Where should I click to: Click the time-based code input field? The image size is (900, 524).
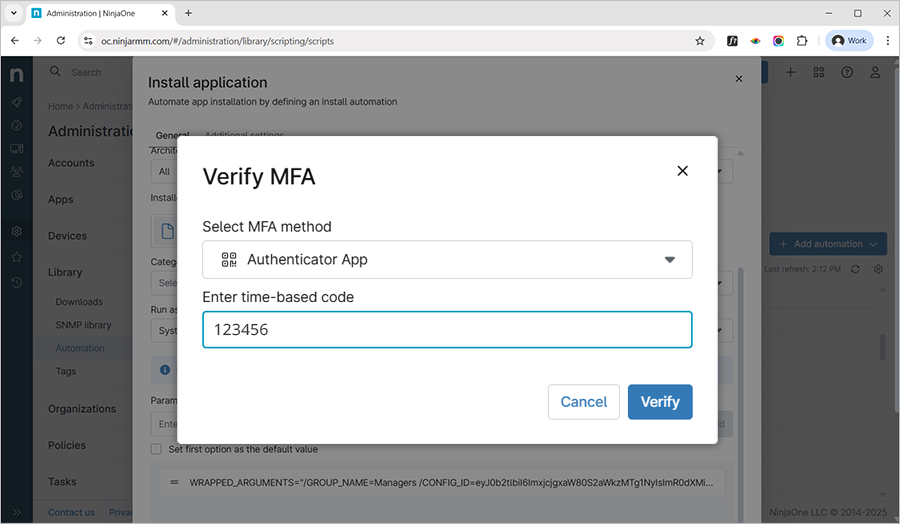(x=447, y=330)
